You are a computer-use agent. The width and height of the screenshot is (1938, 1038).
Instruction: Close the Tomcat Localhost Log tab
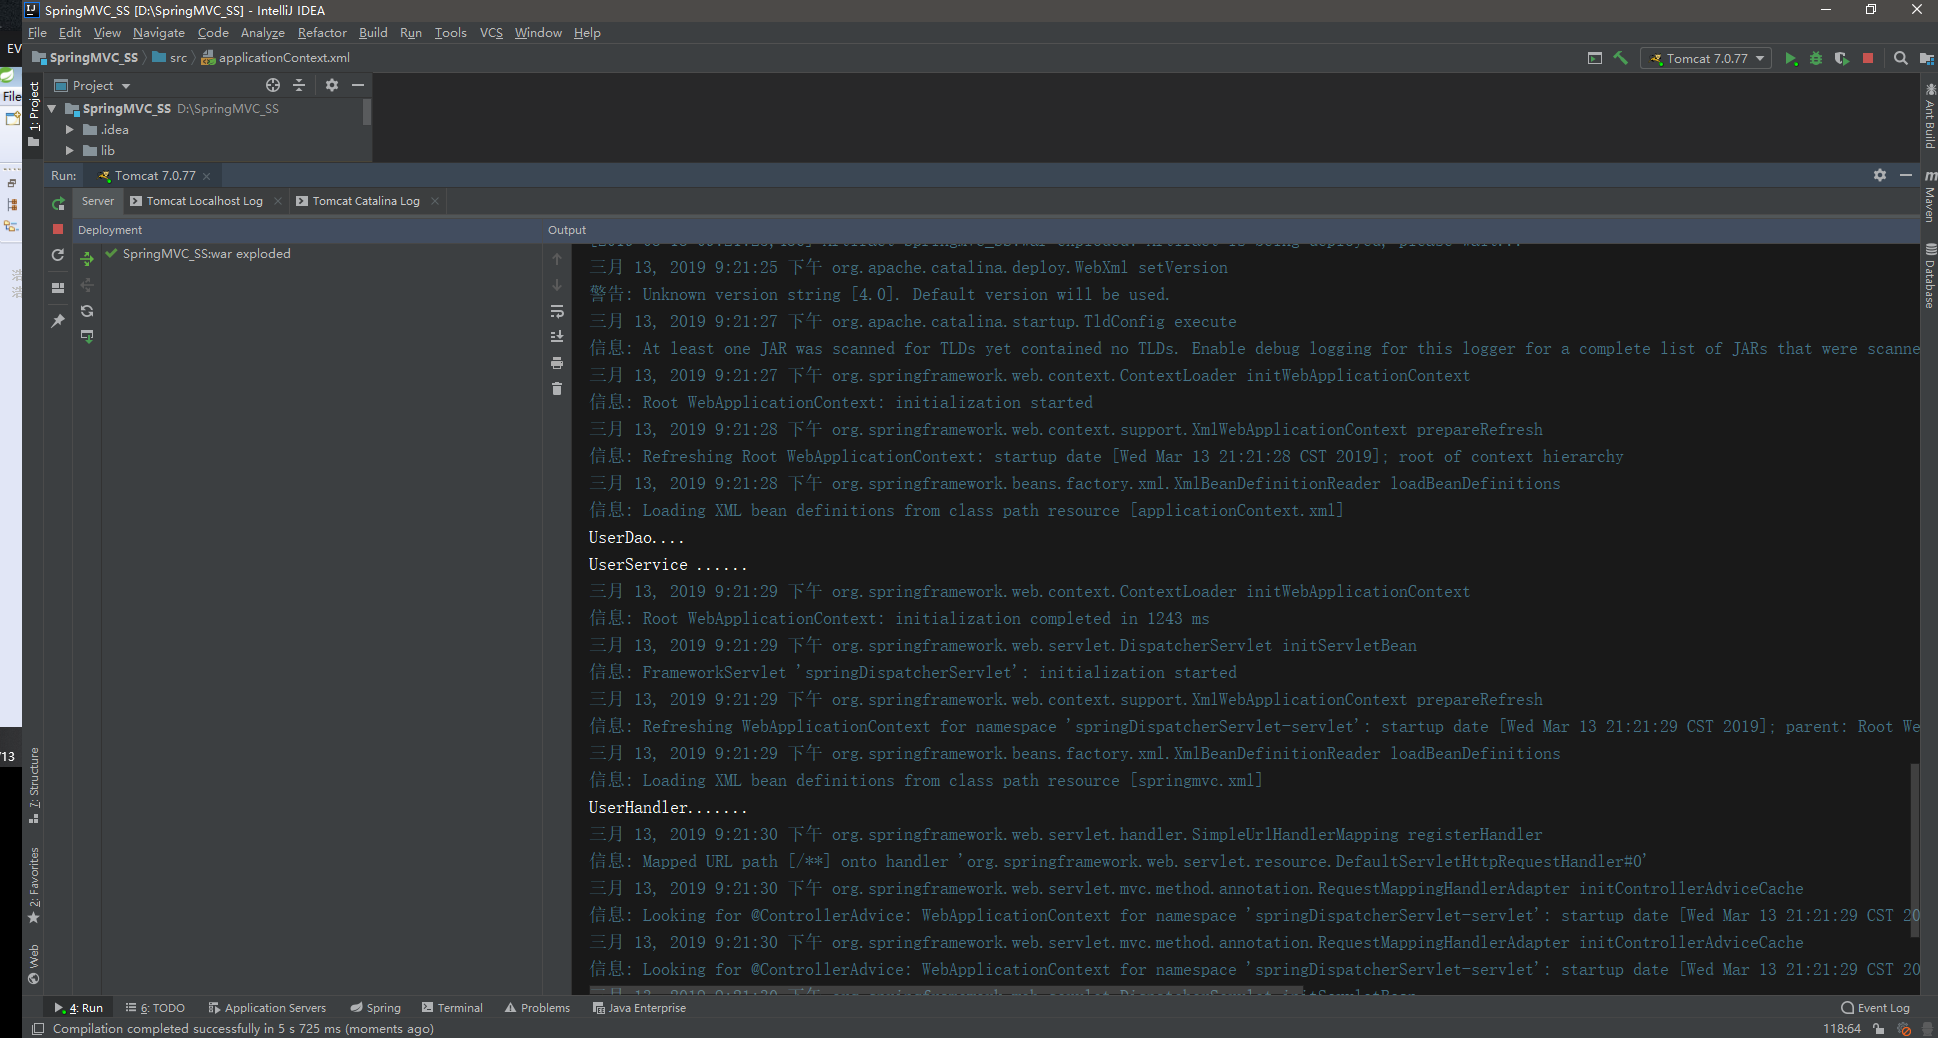278,201
